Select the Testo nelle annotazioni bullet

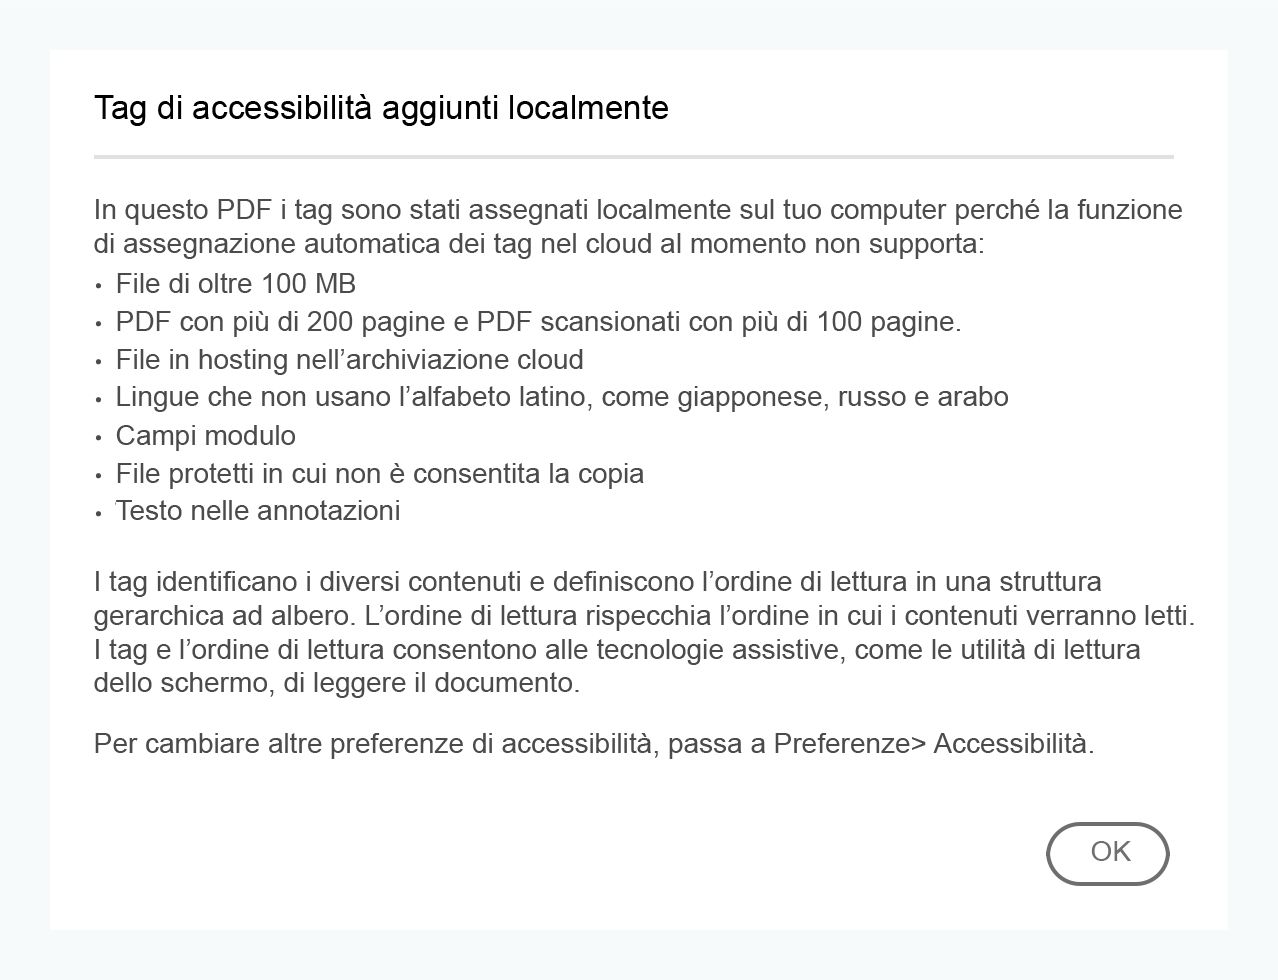click(258, 510)
